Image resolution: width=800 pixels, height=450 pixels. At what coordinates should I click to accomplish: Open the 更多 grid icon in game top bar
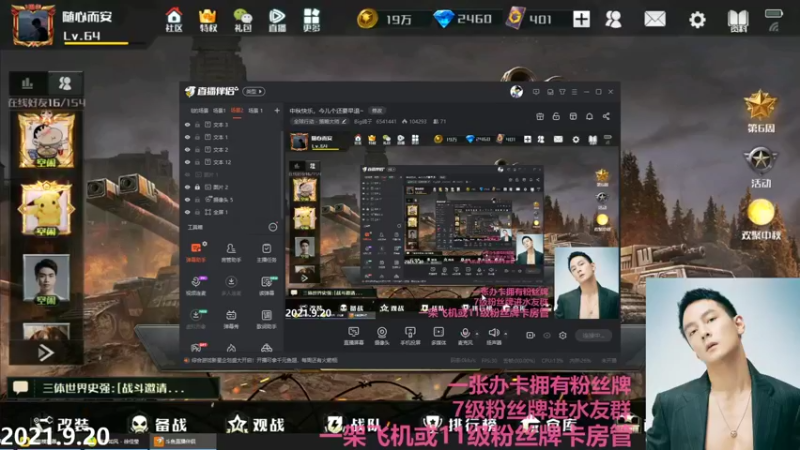click(x=311, y=20)
